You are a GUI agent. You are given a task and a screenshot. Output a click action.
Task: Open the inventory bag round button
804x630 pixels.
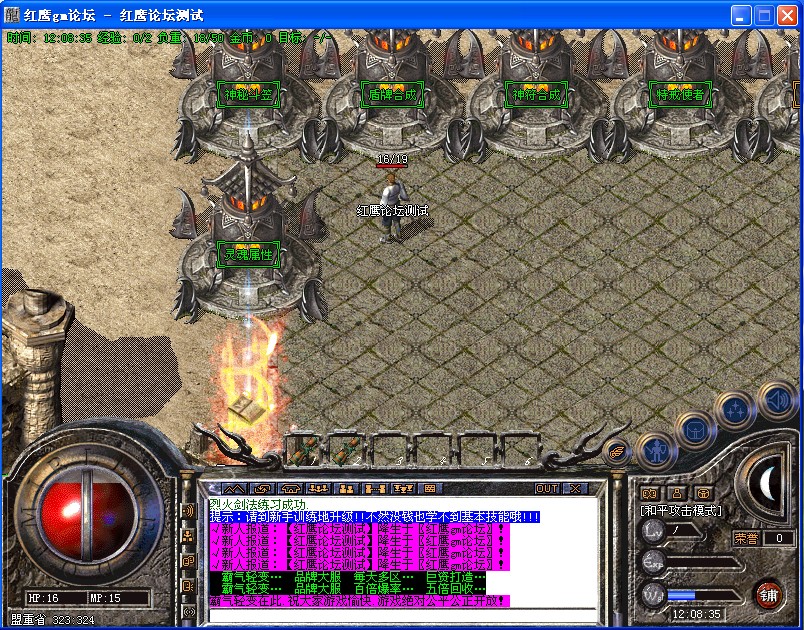(x=695, y=428)
